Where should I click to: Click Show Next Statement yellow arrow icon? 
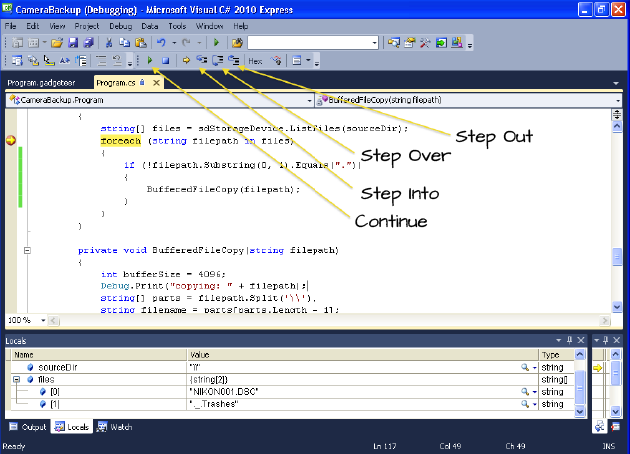click(186, 61)
